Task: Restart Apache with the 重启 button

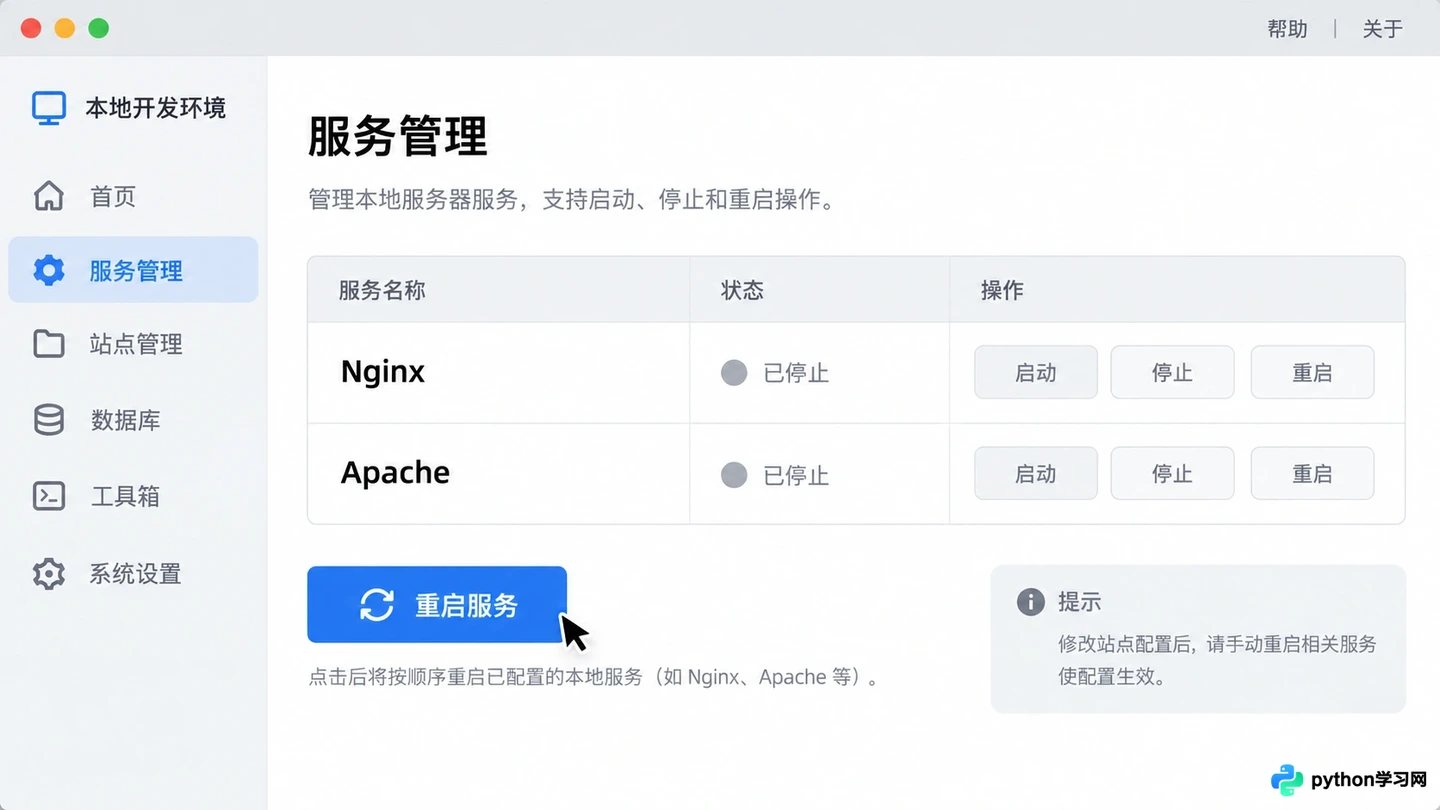Action: click(1312, 473)
